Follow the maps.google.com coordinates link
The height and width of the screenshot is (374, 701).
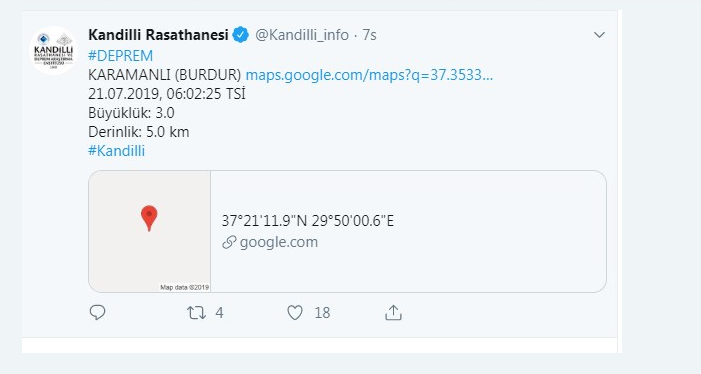click(x=369, y=75)
